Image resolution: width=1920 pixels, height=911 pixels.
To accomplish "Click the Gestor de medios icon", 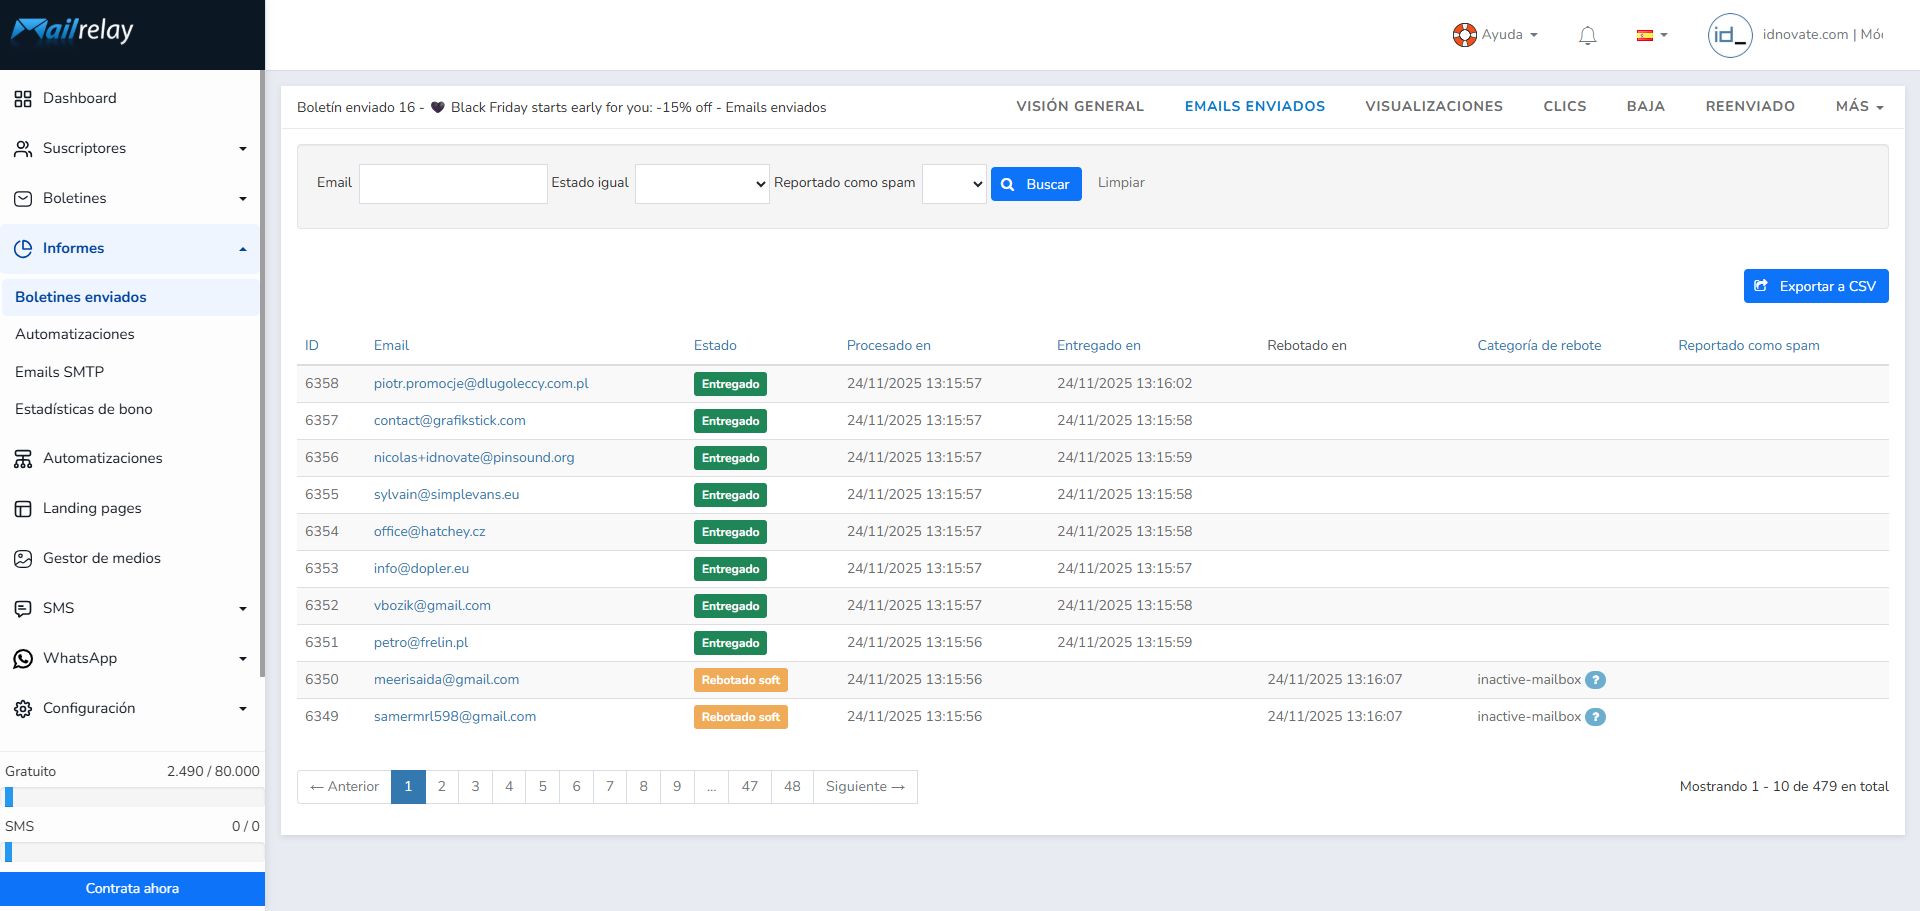I will coord(23,559).
